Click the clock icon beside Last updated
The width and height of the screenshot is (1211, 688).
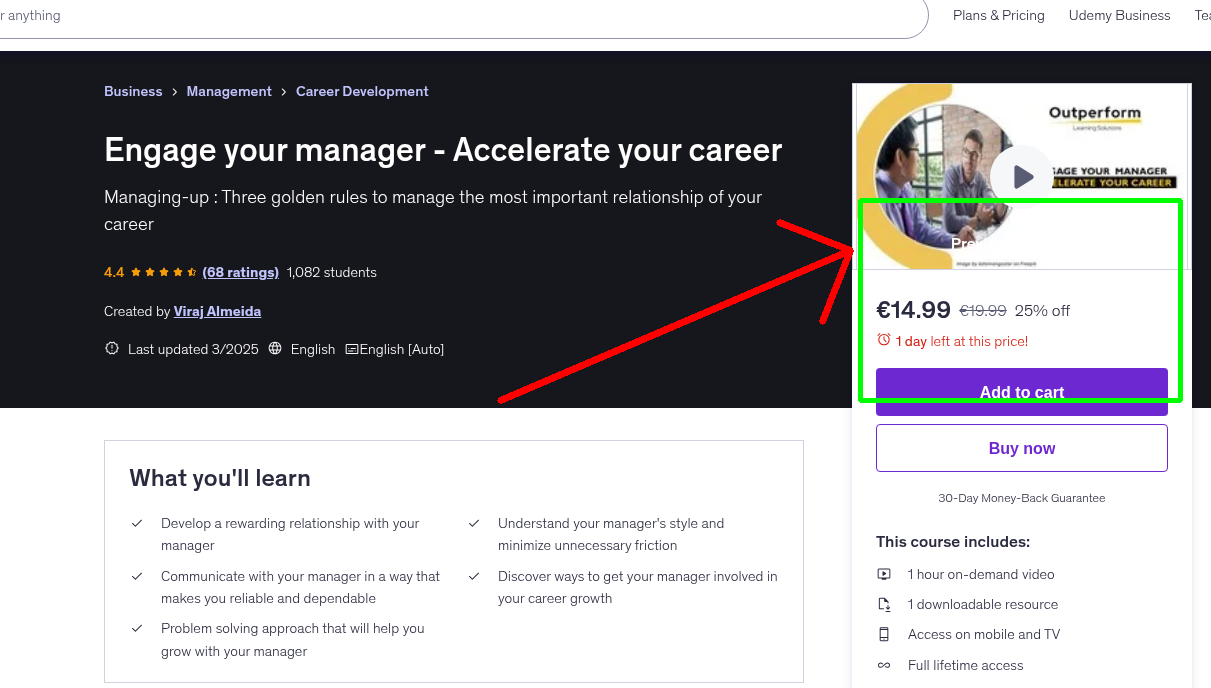[111, 348]
